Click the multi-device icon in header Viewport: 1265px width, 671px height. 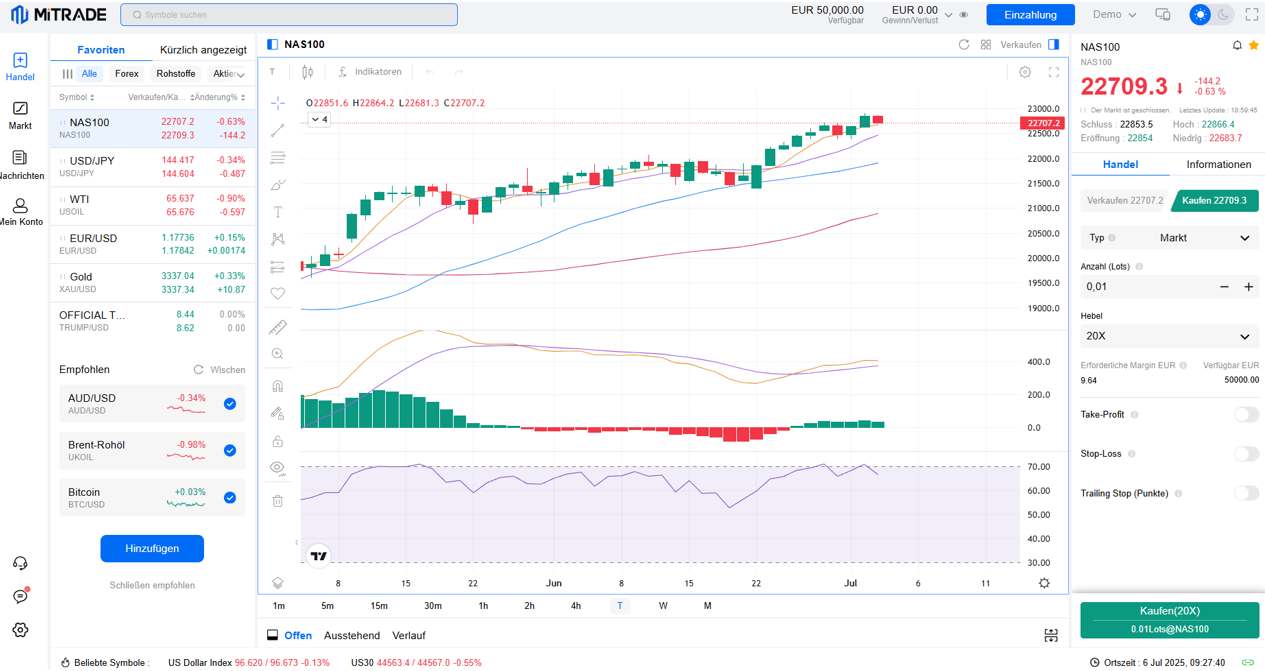(1163, 14)
